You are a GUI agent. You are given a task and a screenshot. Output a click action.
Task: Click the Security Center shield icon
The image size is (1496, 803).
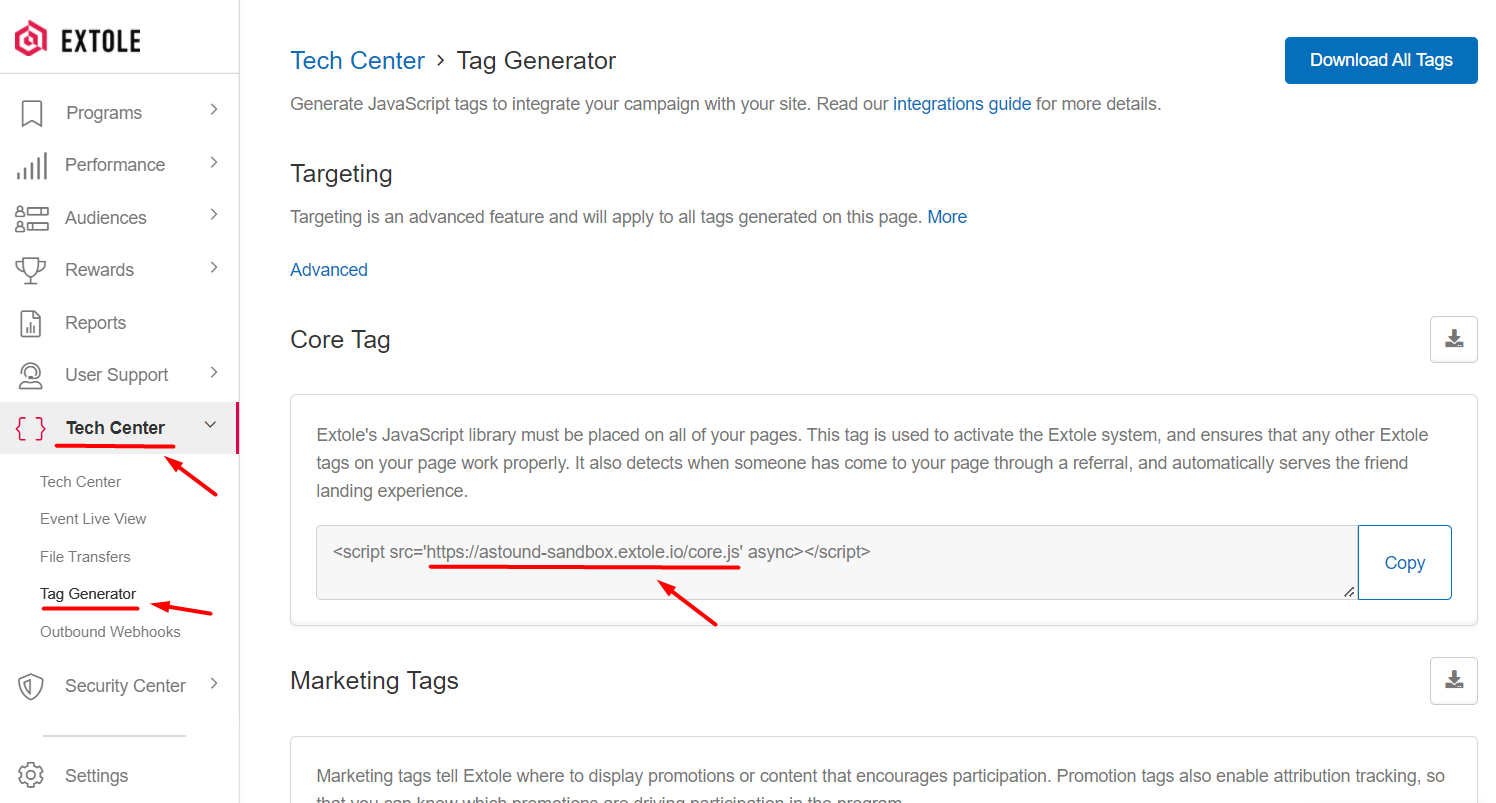point(32,686)
